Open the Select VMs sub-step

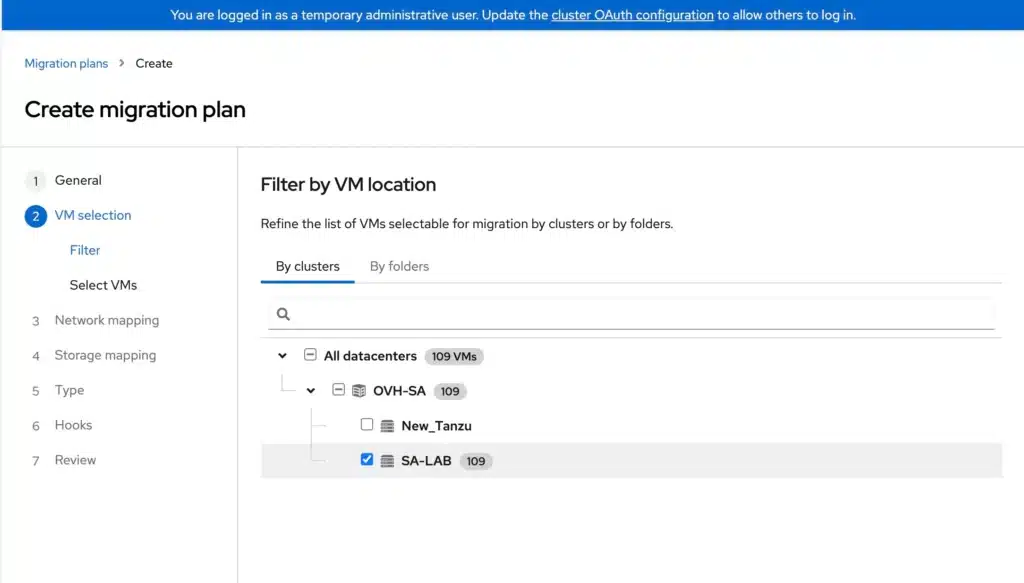103,285
